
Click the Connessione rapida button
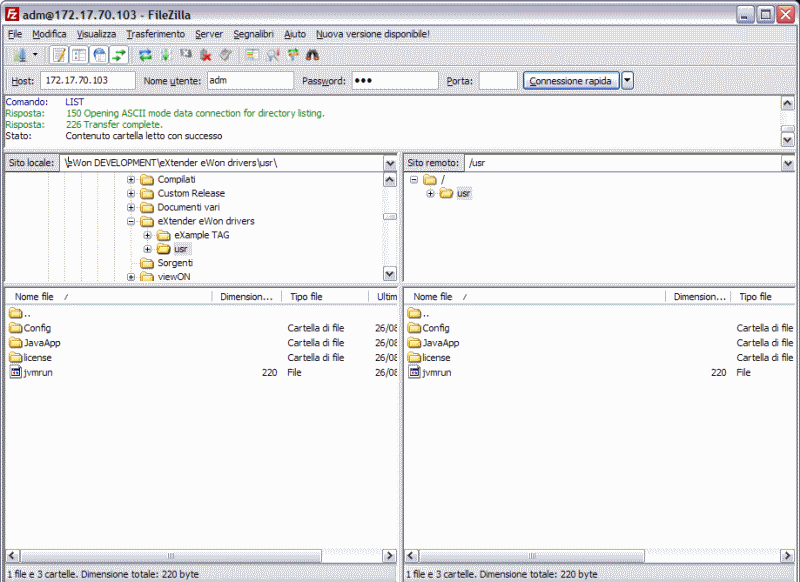[571, 81]
